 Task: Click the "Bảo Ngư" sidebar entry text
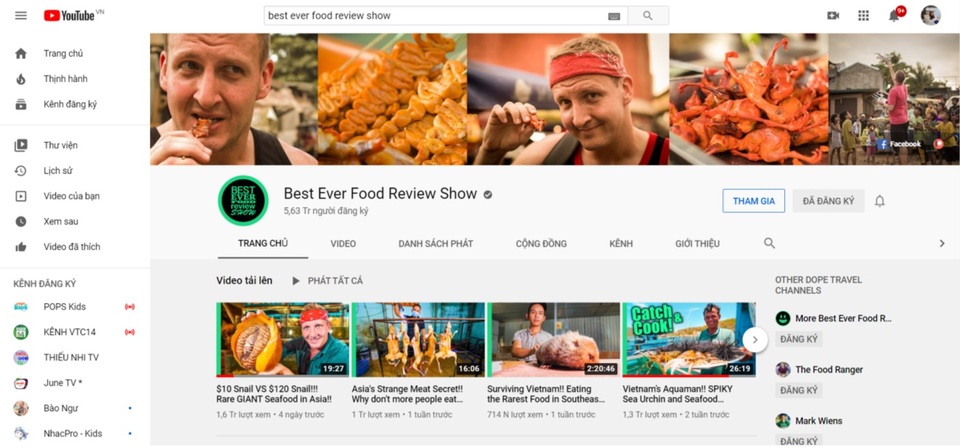61,408
